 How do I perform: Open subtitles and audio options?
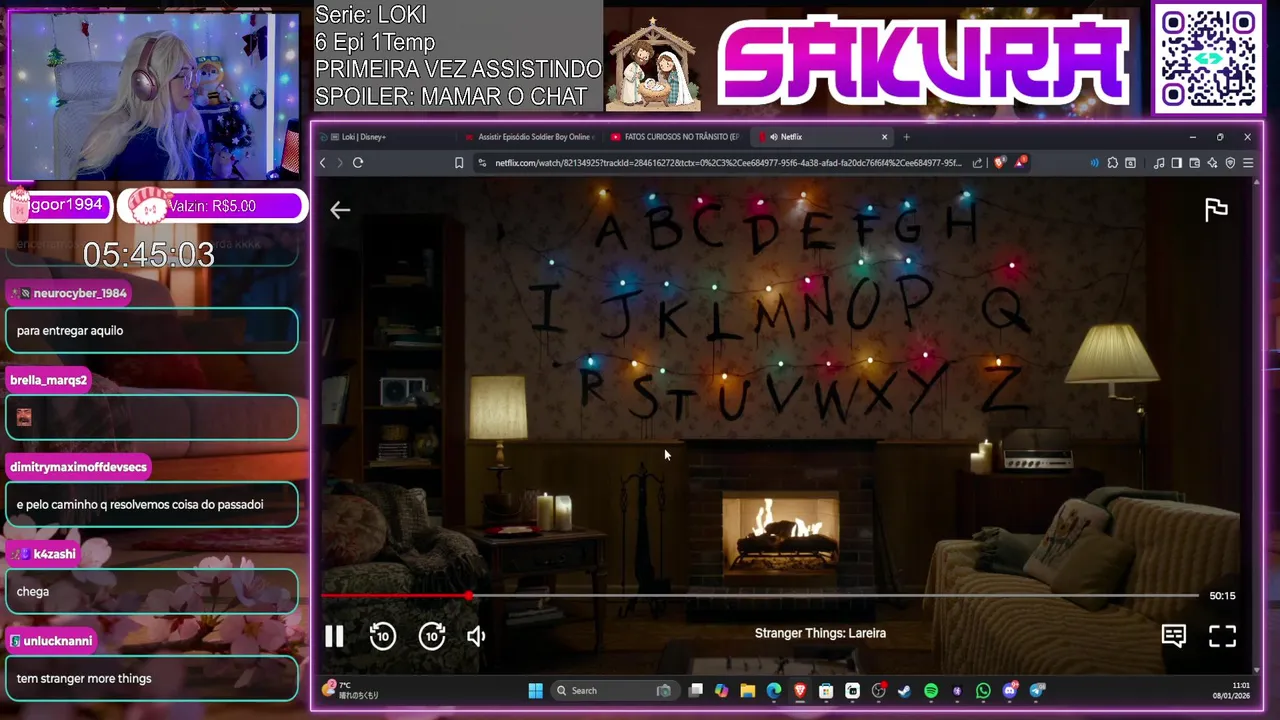click(1174, 636)
